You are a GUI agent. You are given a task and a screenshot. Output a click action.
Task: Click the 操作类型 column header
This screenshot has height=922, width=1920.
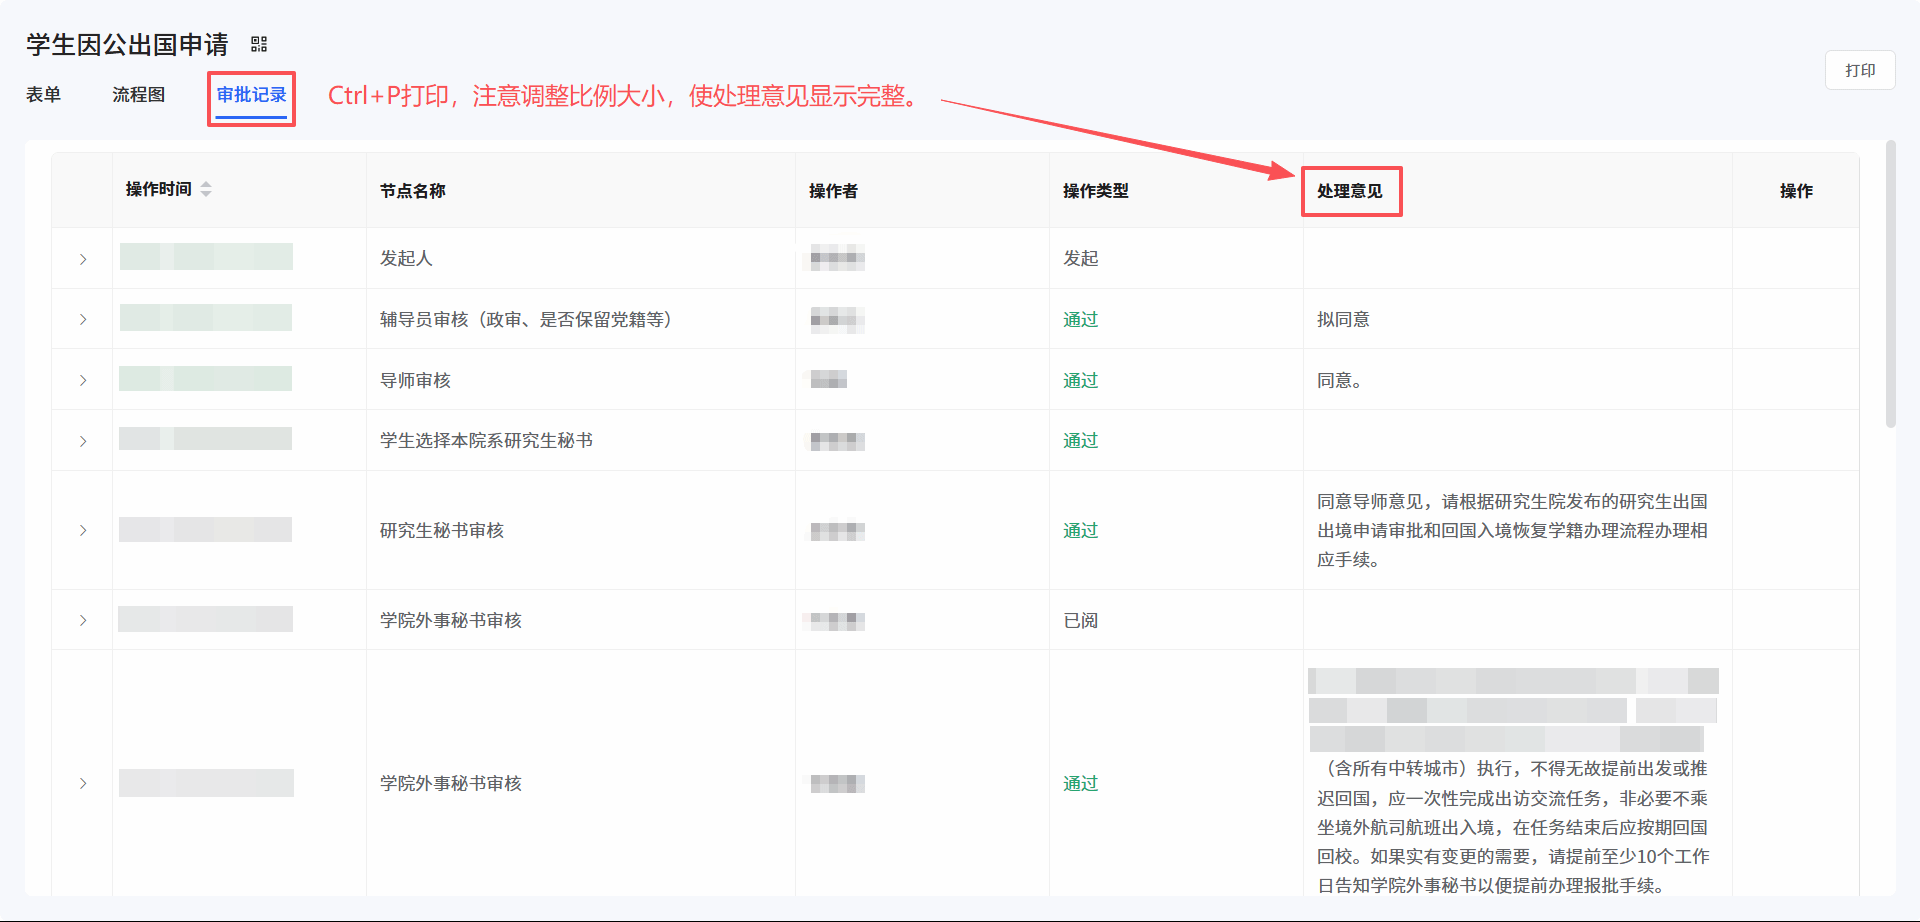coord(1096,191)
